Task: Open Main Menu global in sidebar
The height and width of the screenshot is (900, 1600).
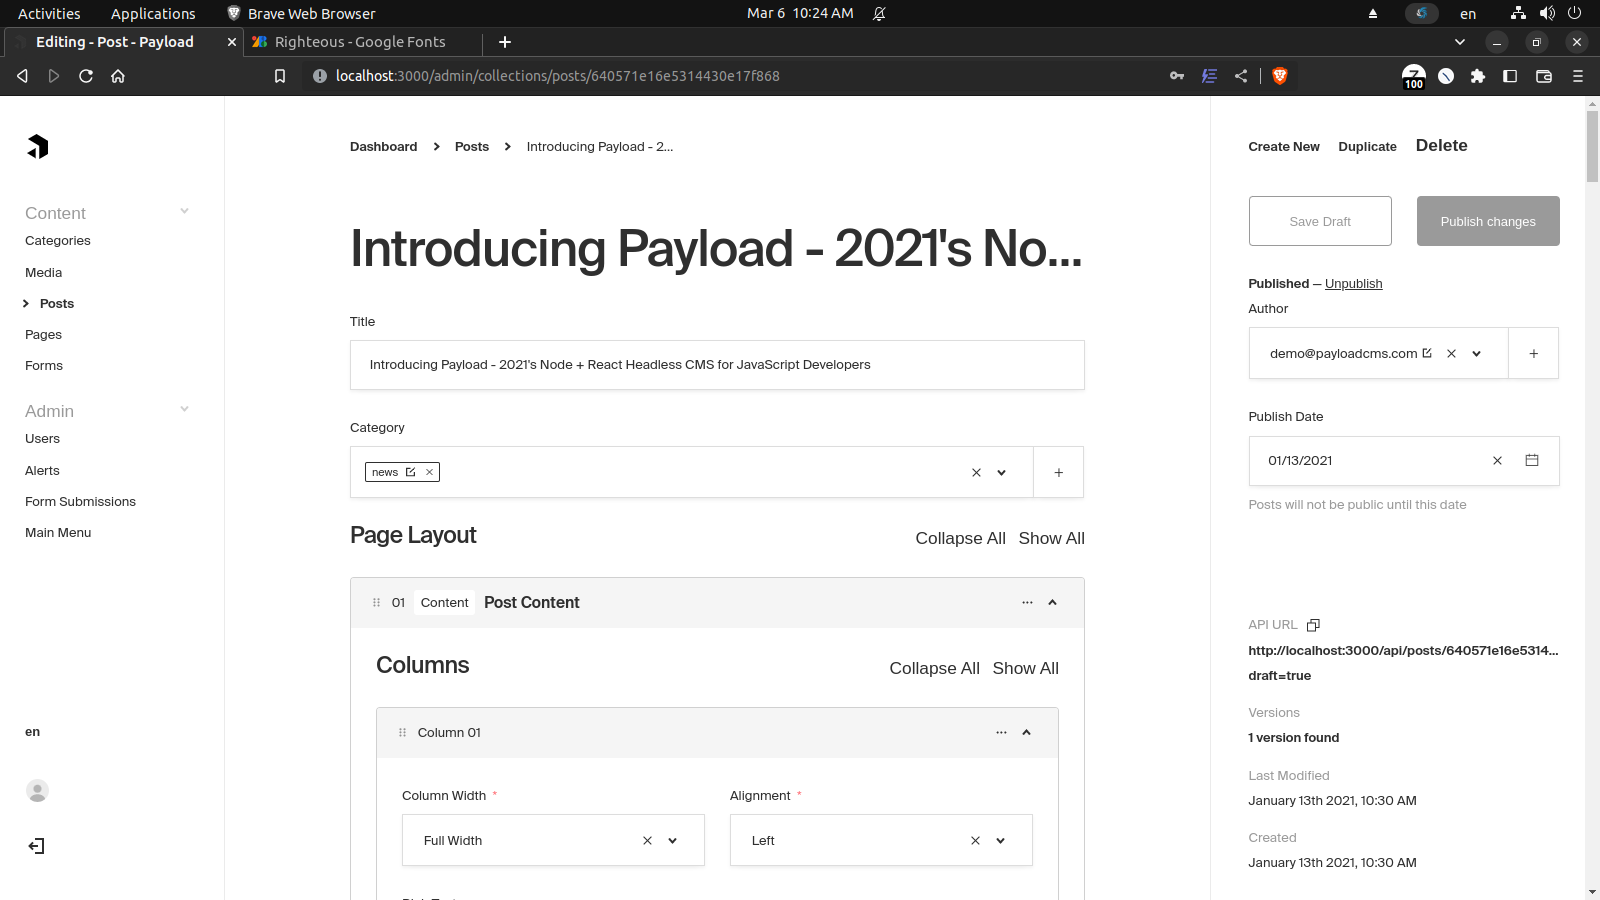Action: (58, 532)
